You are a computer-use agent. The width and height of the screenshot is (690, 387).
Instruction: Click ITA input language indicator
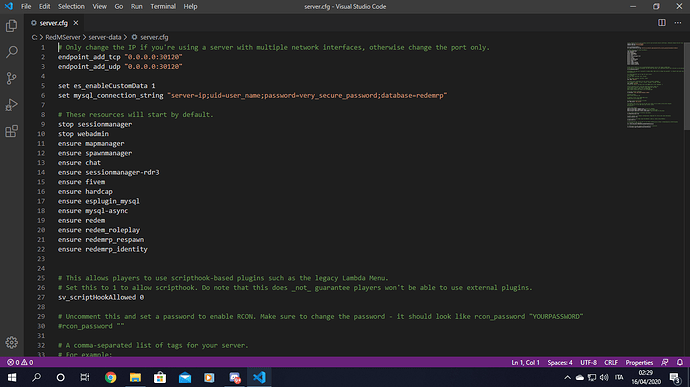coord(619,377)
